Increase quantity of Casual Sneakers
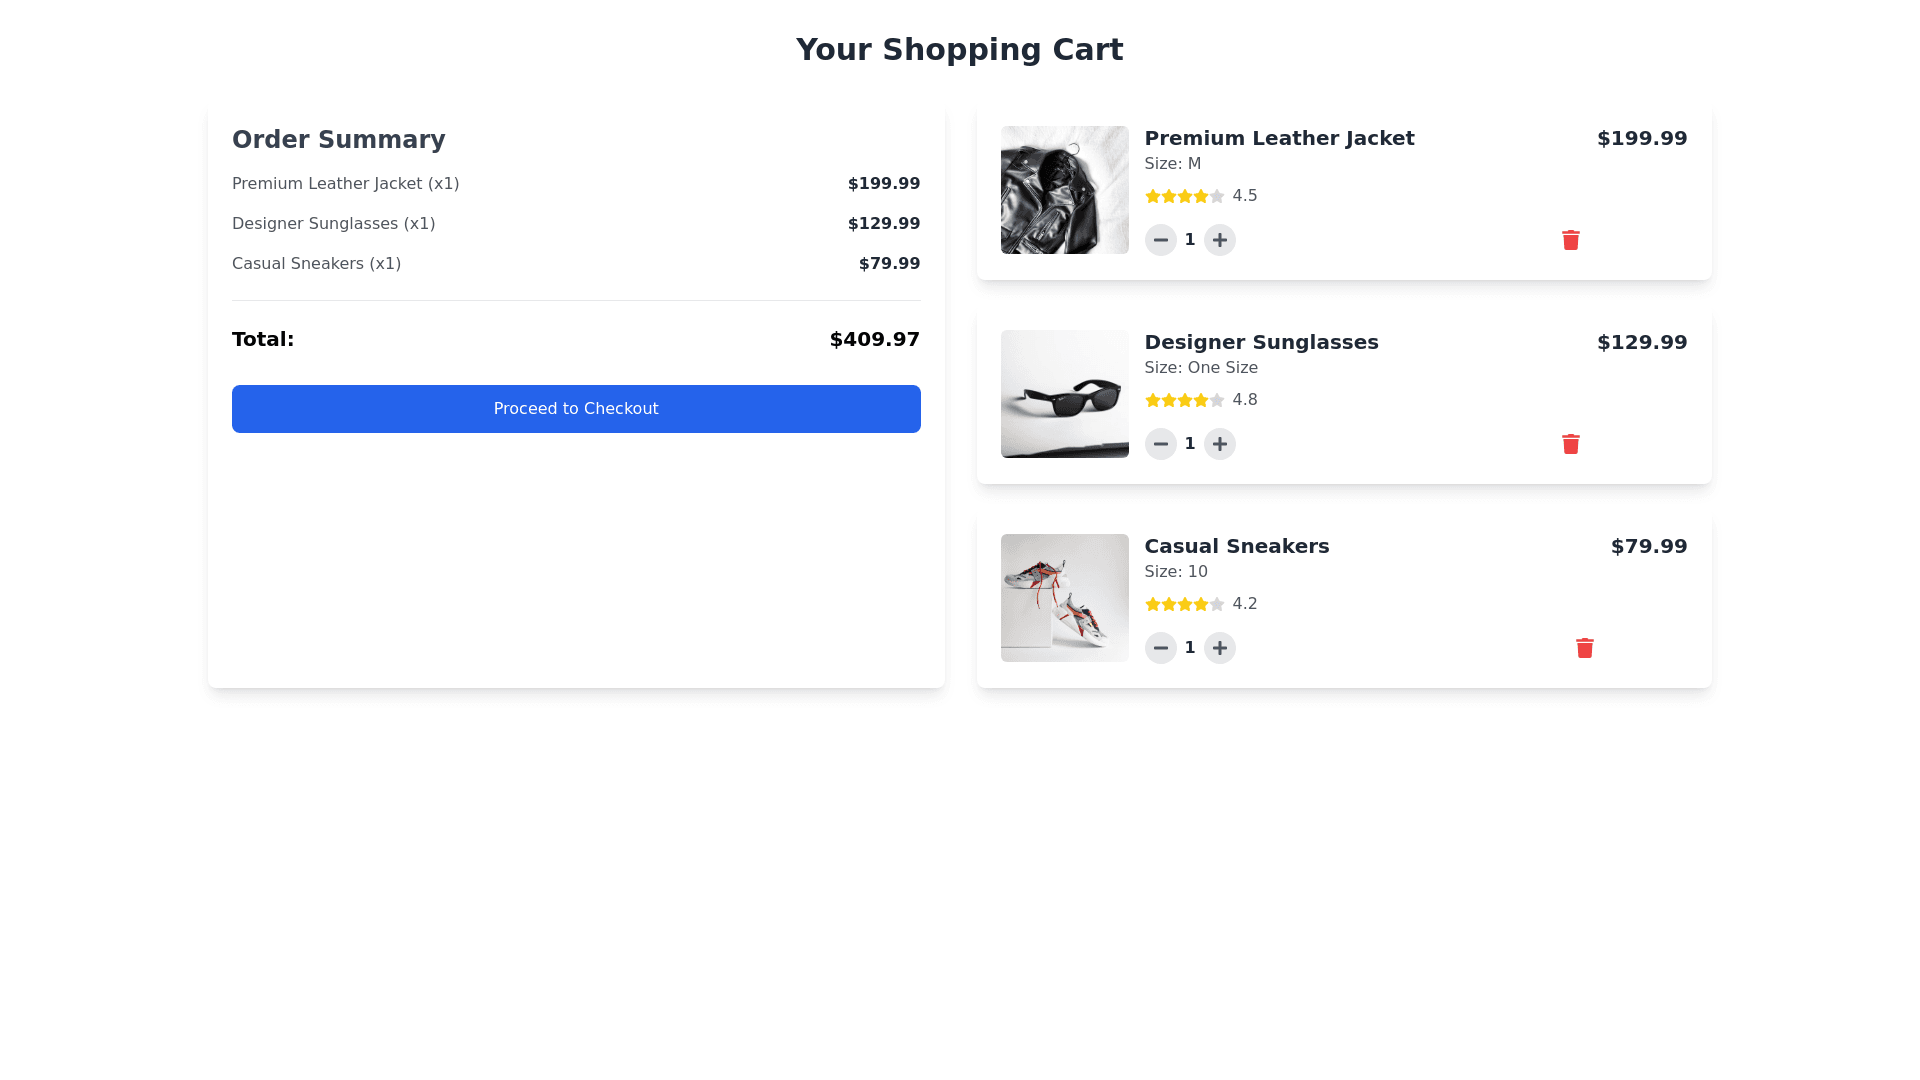The height and width of the screenshot is (1080, 1920). click(x=1219, y=648)
